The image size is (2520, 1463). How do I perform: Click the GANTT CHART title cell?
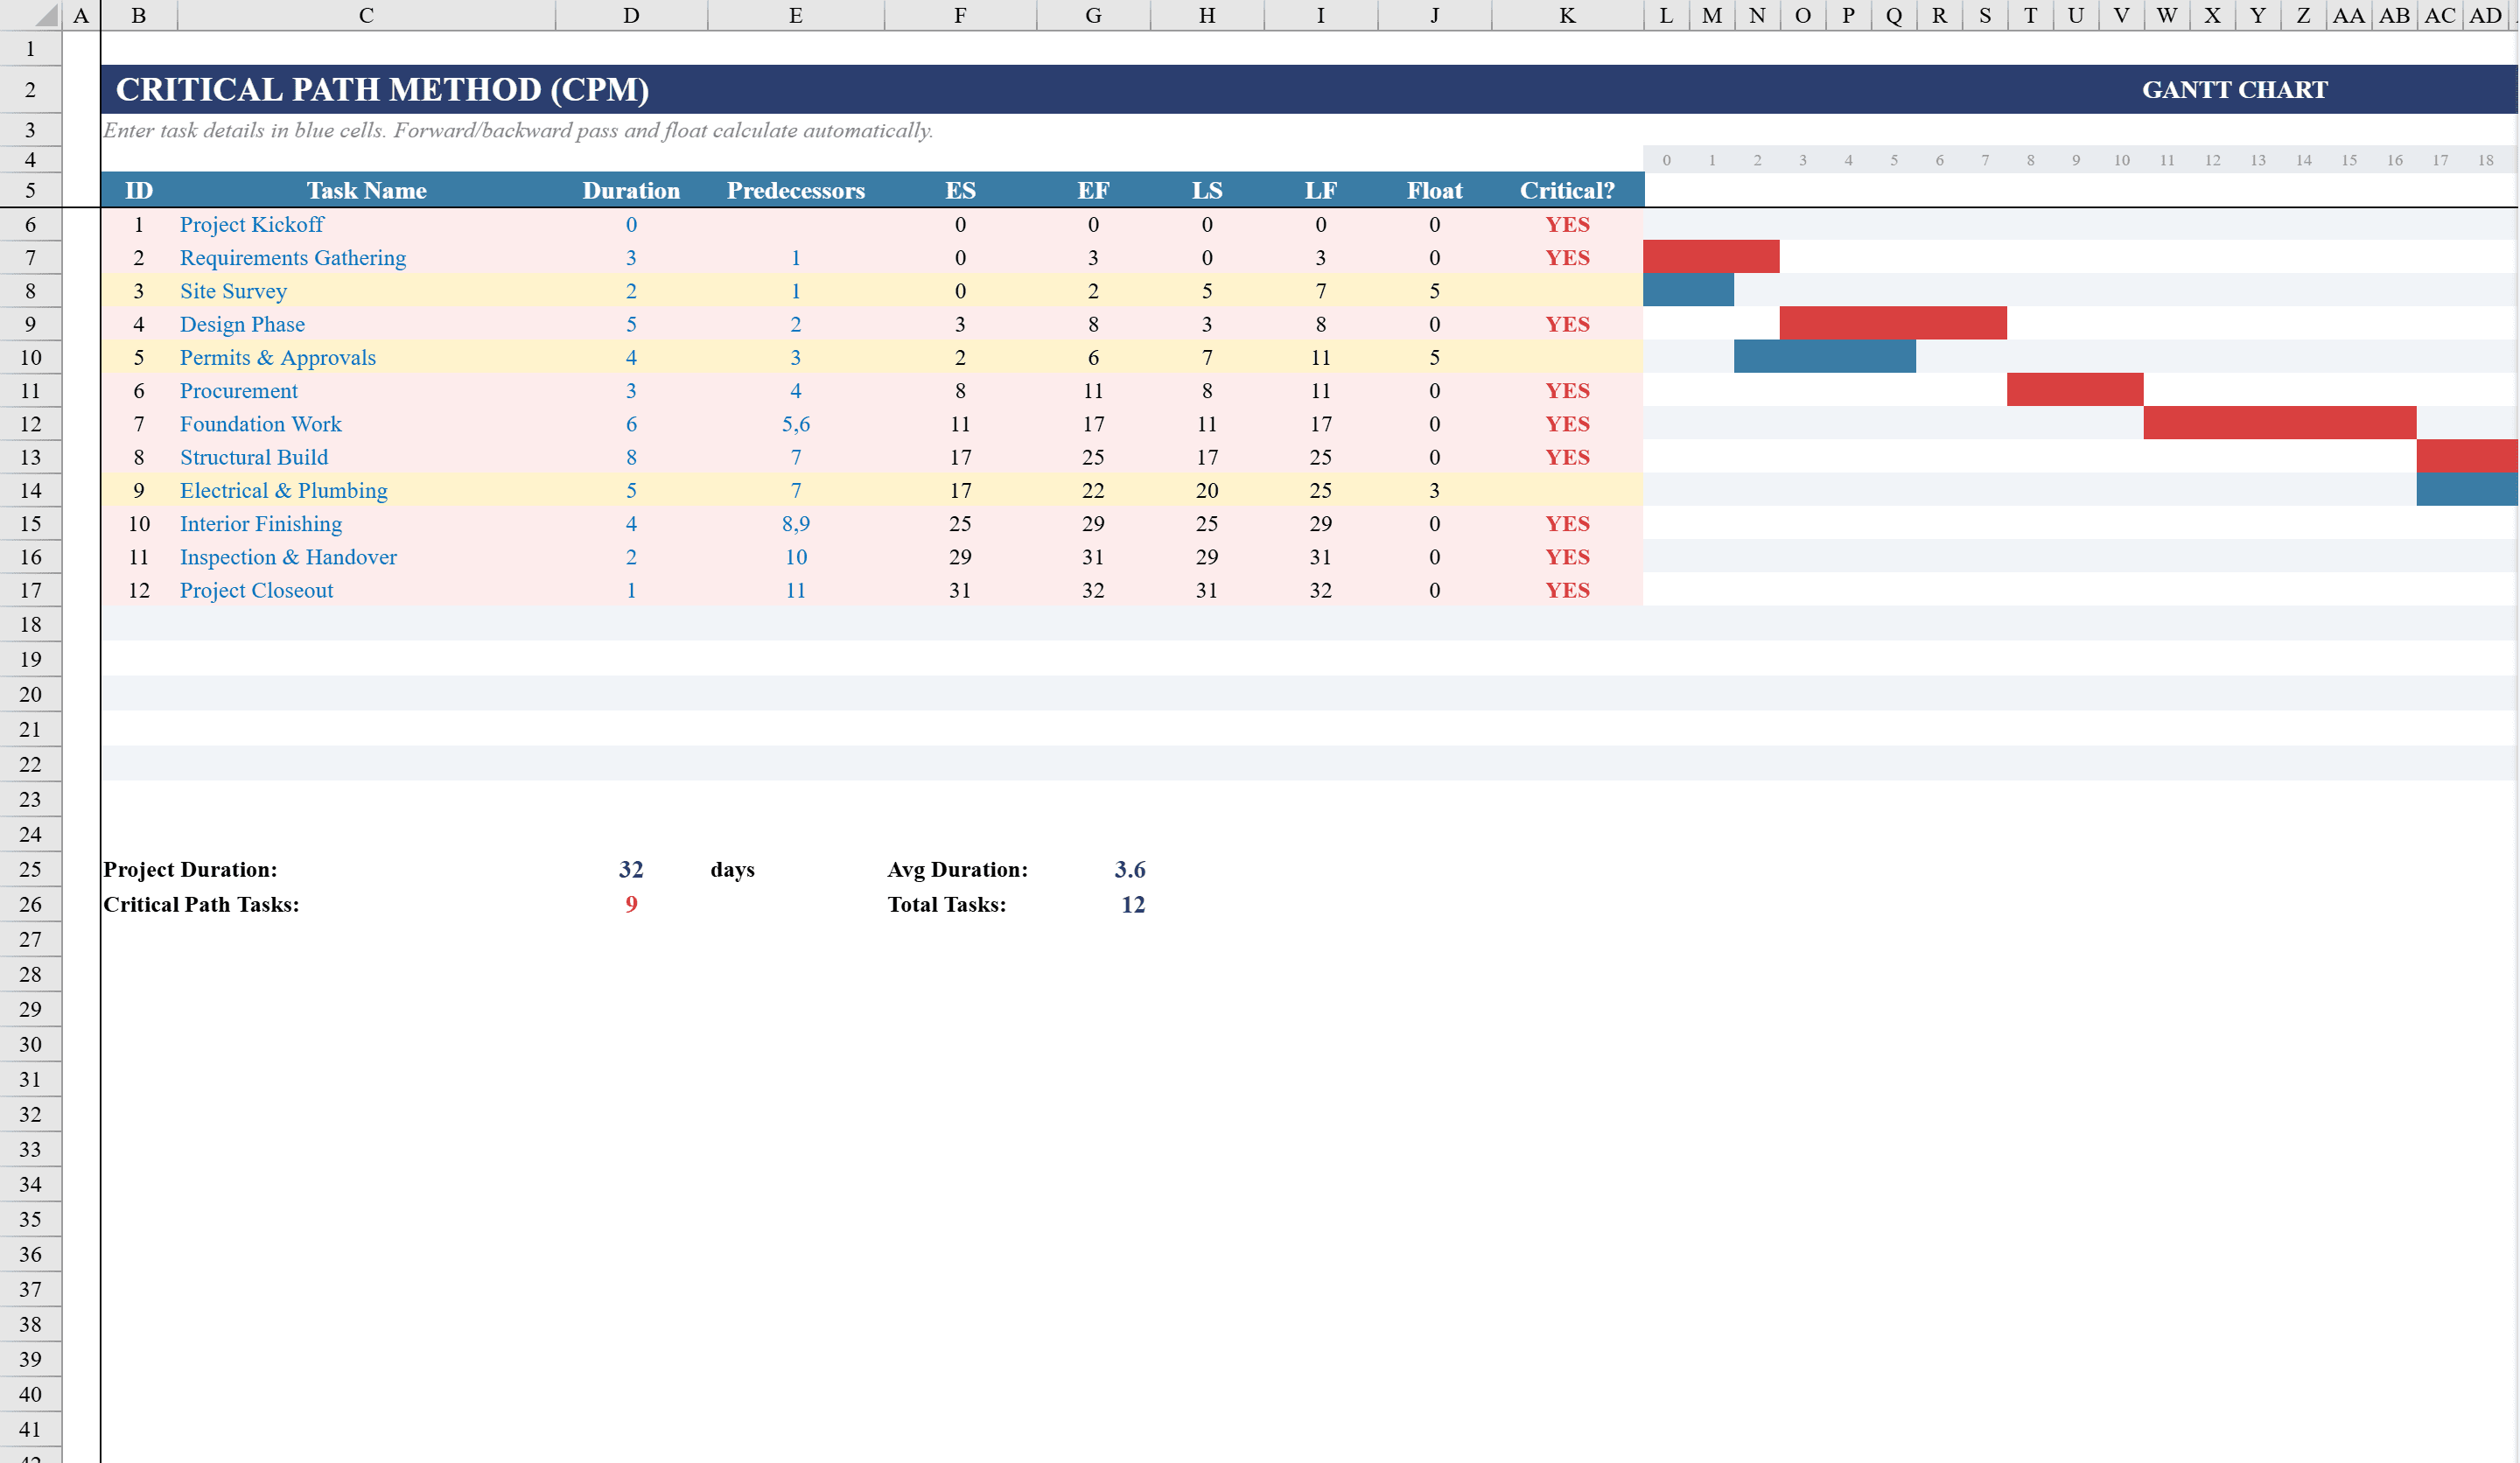click(2234, 89)
